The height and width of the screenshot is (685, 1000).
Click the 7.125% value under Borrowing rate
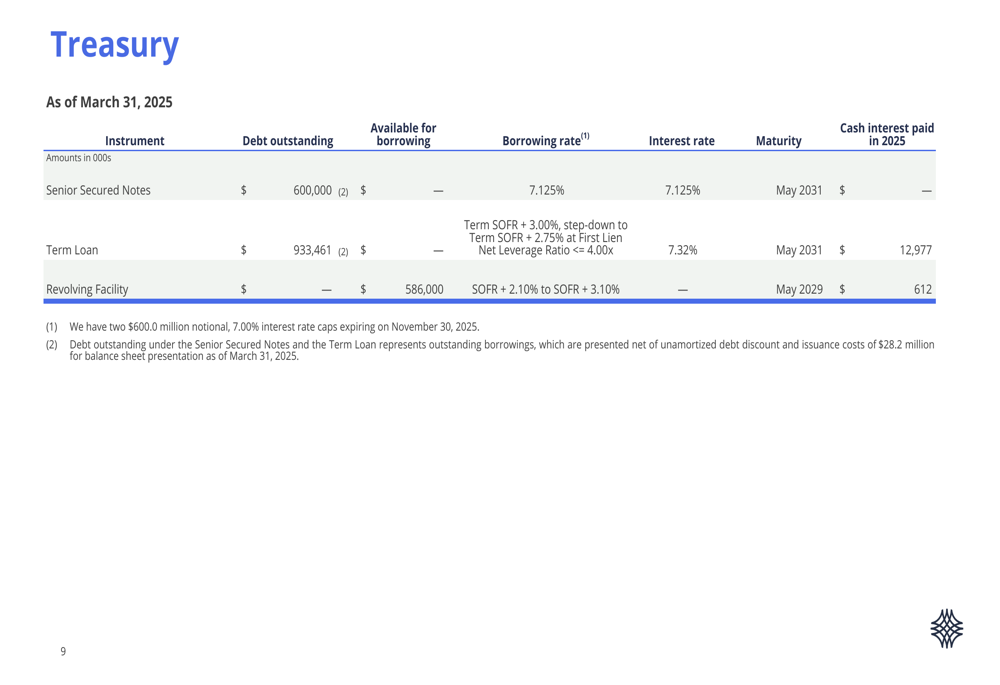(547, 190)
